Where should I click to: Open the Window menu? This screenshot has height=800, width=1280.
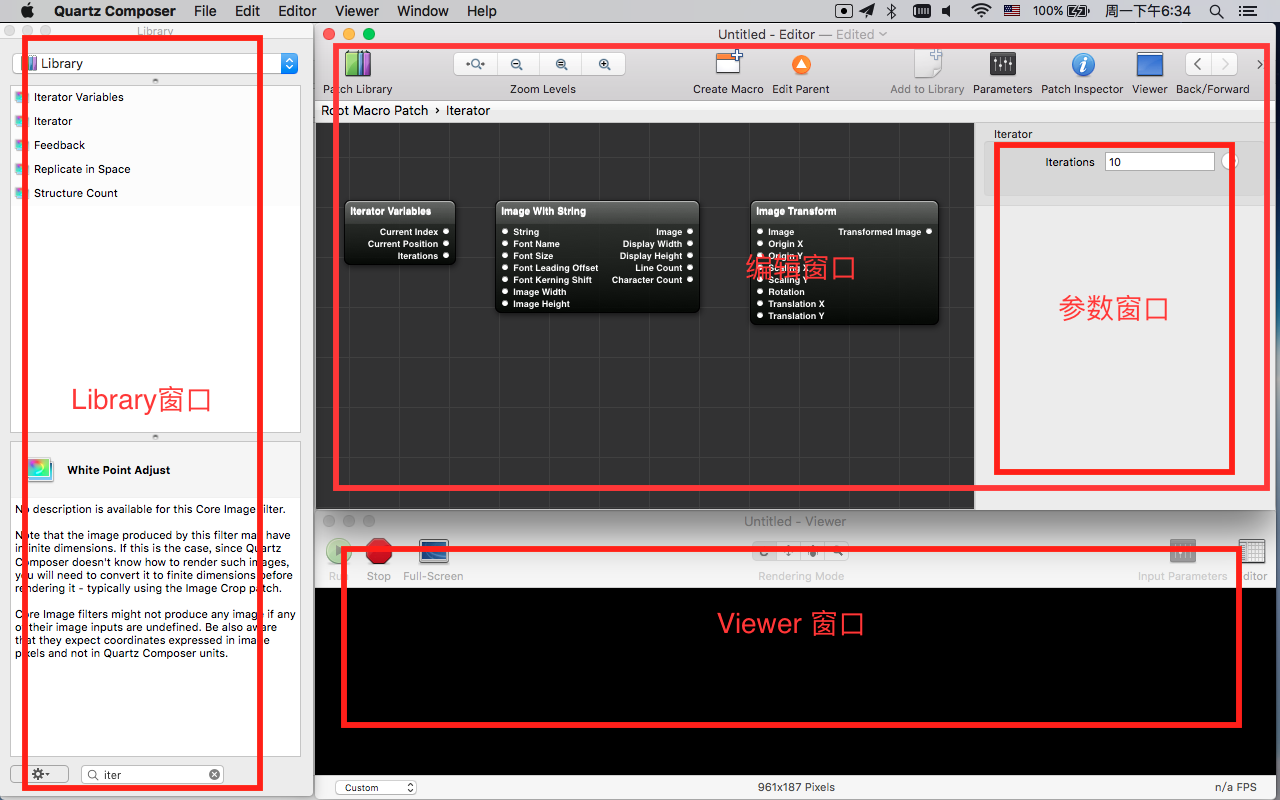[x=423, y=11]
